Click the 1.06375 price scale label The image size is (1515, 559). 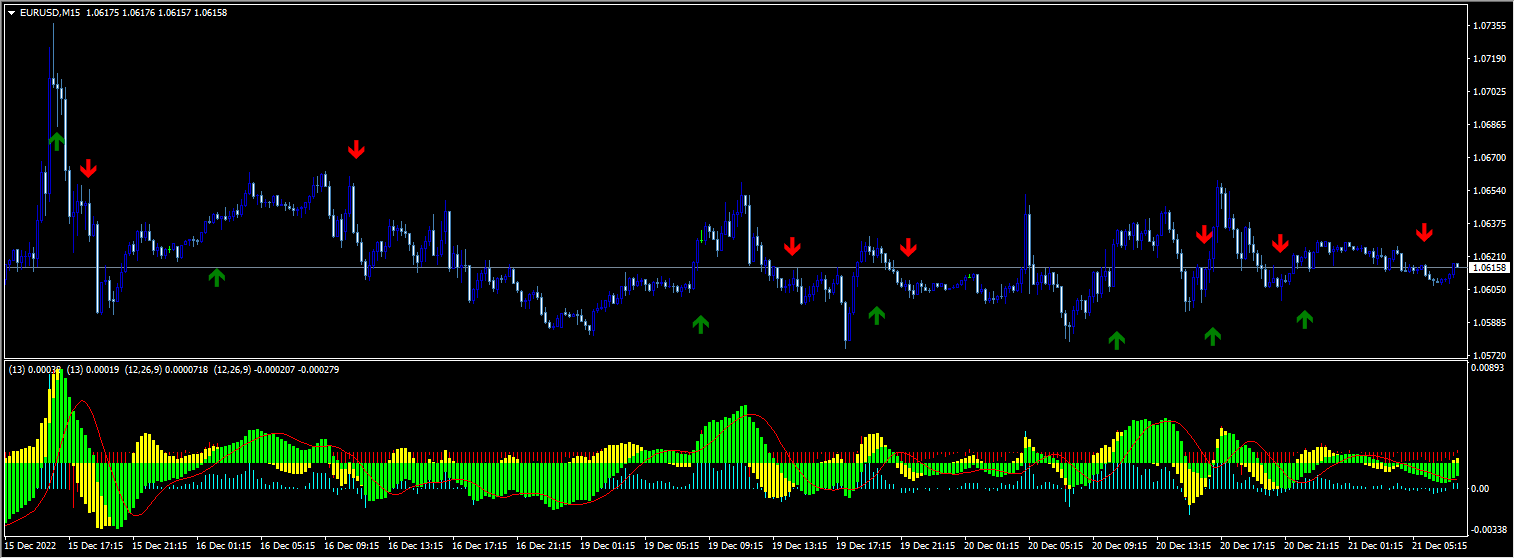click(x=1490, y=223)
